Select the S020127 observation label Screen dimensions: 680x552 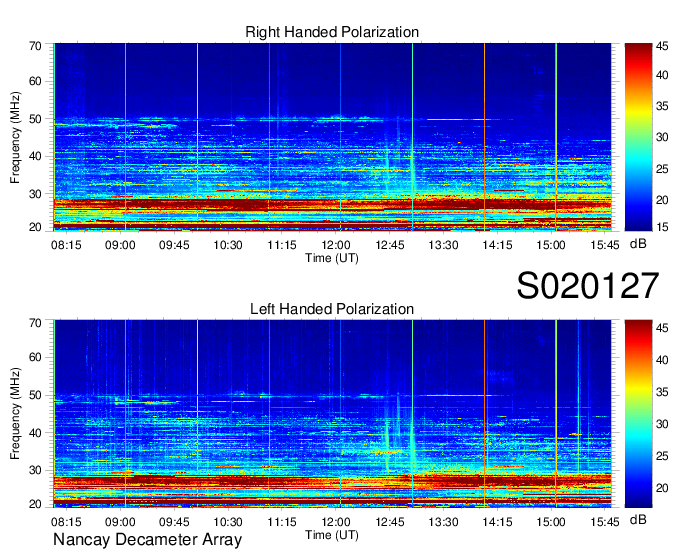[x=588, y=286]
